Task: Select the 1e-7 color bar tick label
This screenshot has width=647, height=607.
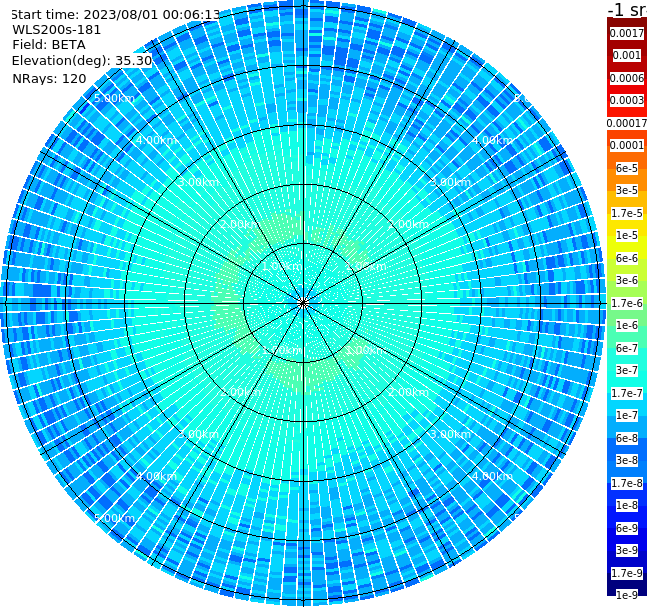Action: pyautogui.click(x=627, y=415)
